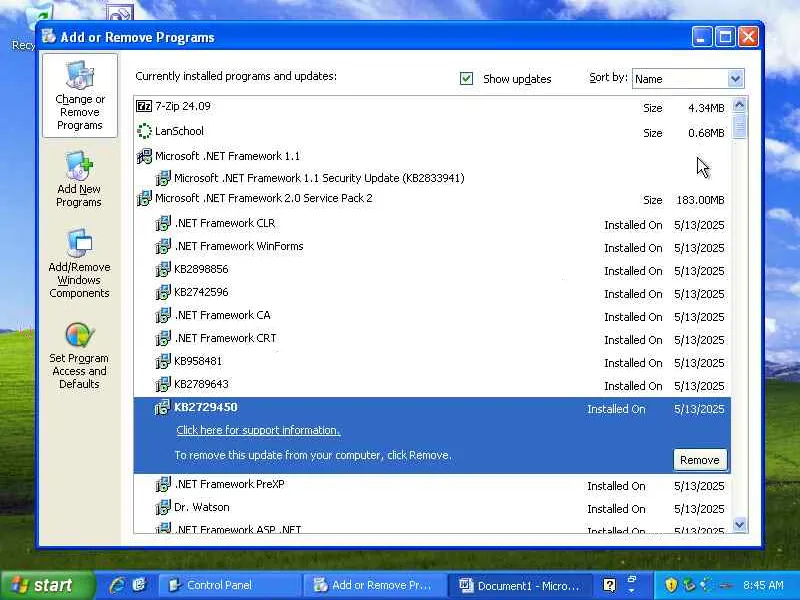The width and height of the screenshot is (800, 600).
Task: Minimize the Add or Remove Programs window
Action: tap(702, 37)
